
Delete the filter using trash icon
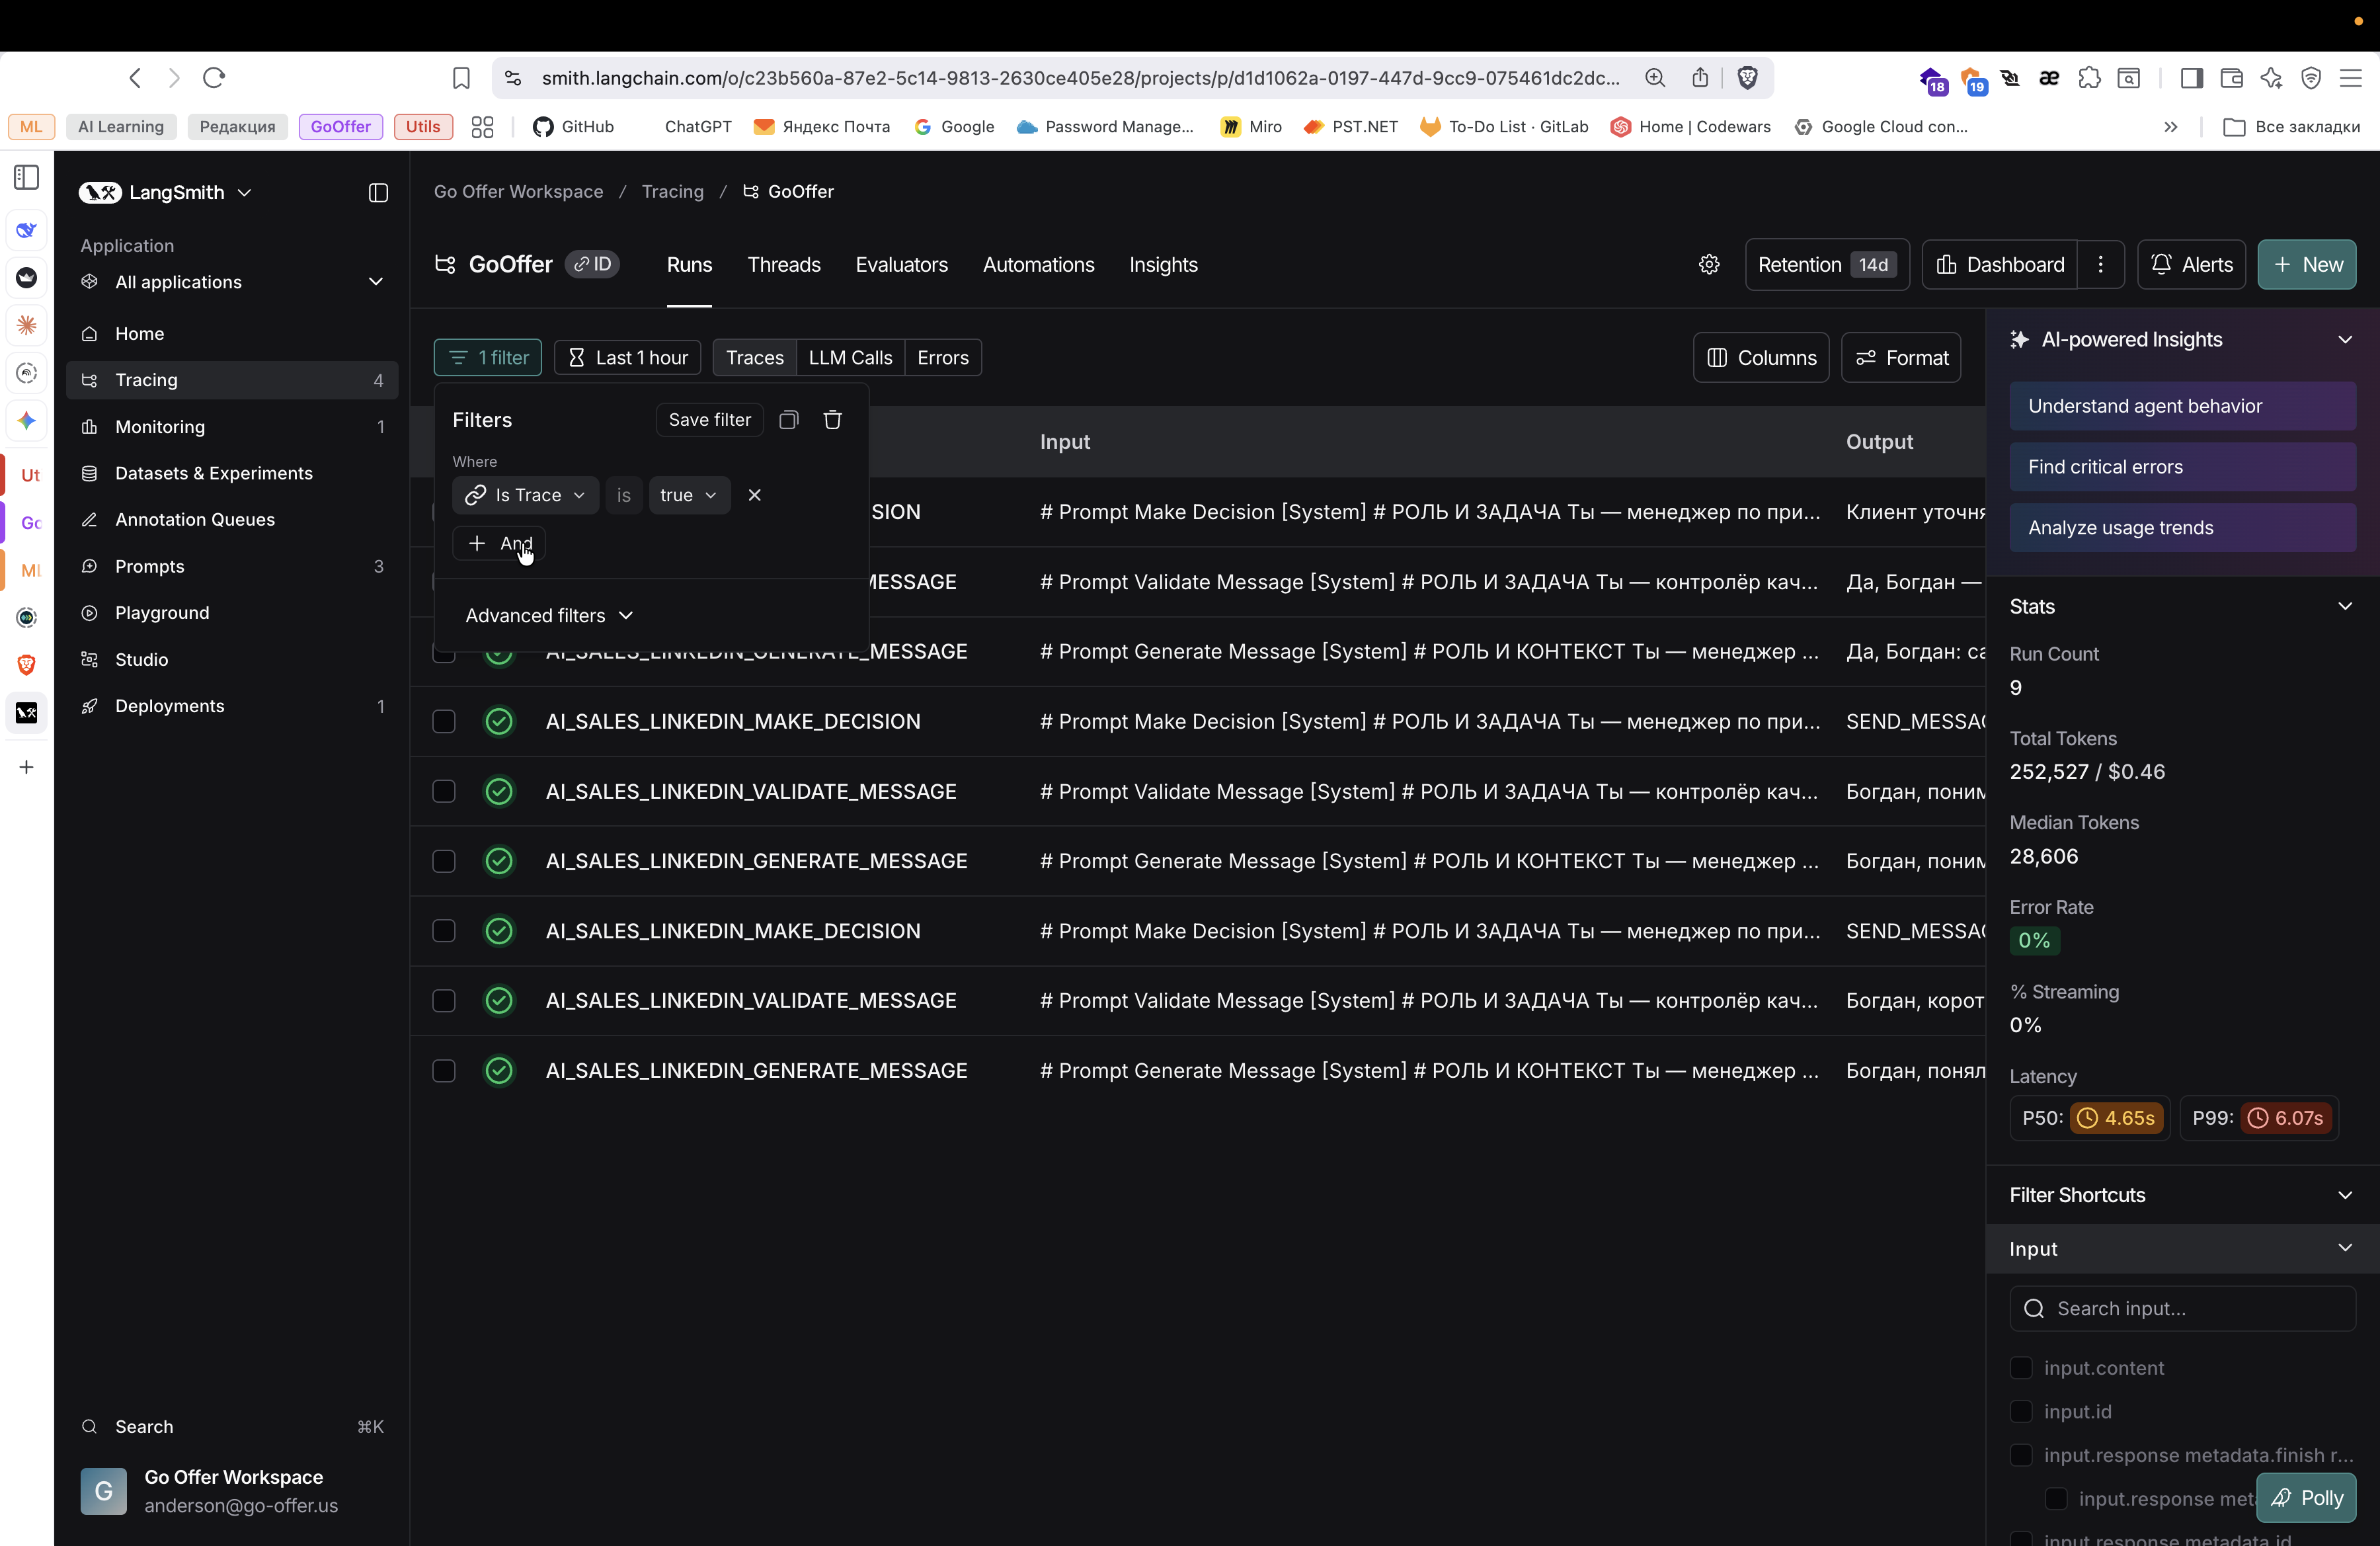[x=832, y=420]
